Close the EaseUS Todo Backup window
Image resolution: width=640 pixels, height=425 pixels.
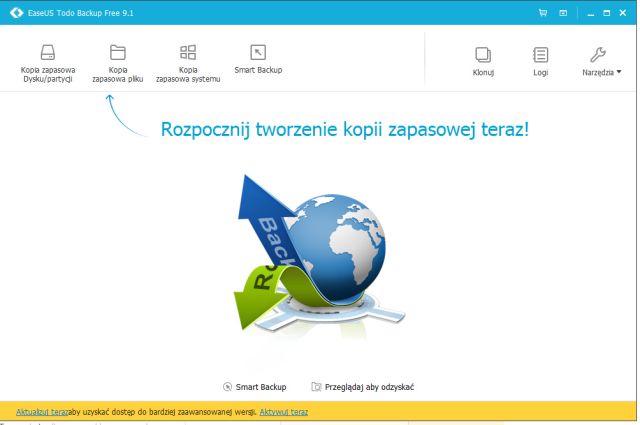(624, 13)
